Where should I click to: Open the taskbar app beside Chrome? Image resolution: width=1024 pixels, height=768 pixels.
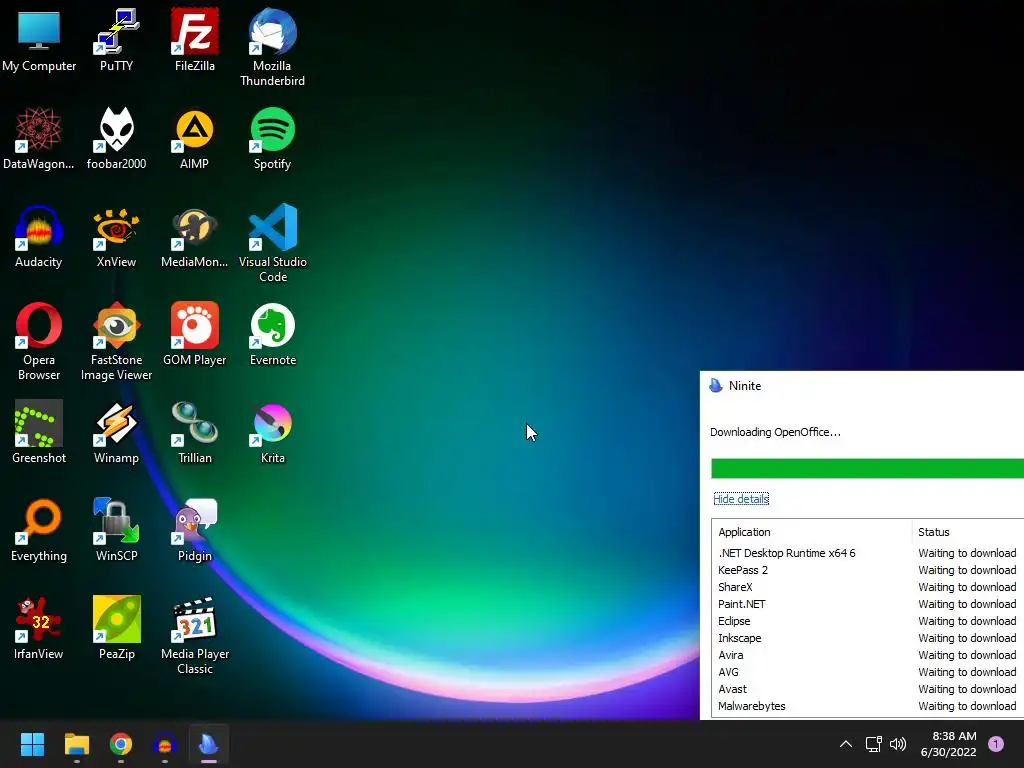point(165,744)
